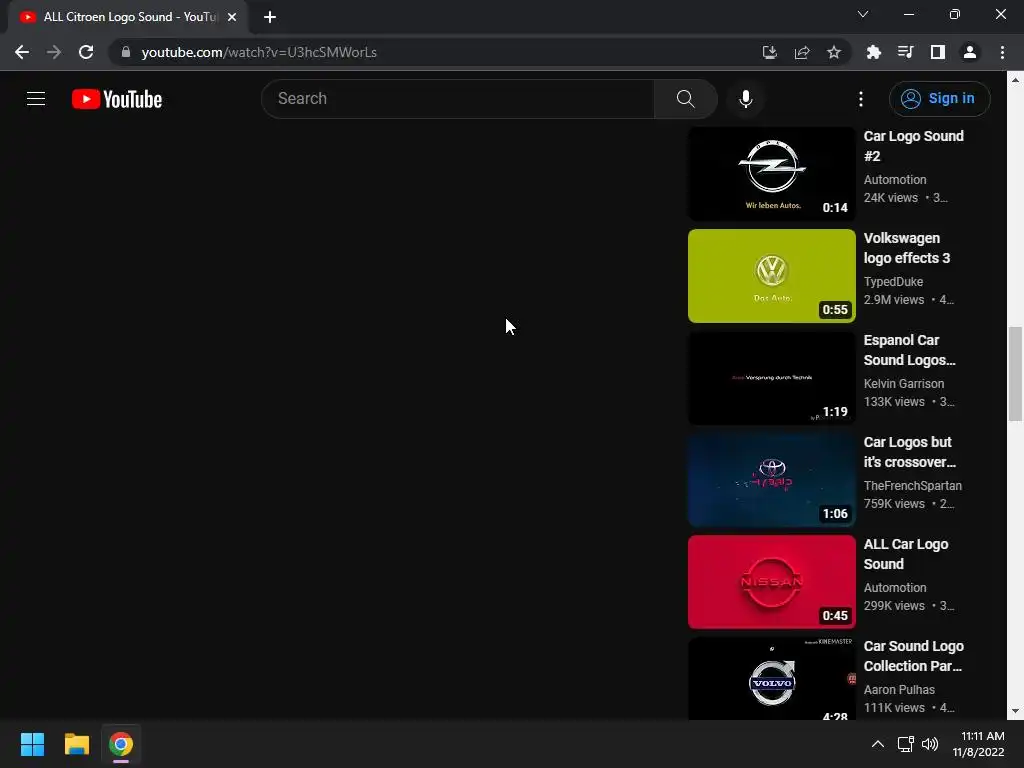
Task: Close the ALL Citroen Logo Sound tab
Action: tap(232, 17)
